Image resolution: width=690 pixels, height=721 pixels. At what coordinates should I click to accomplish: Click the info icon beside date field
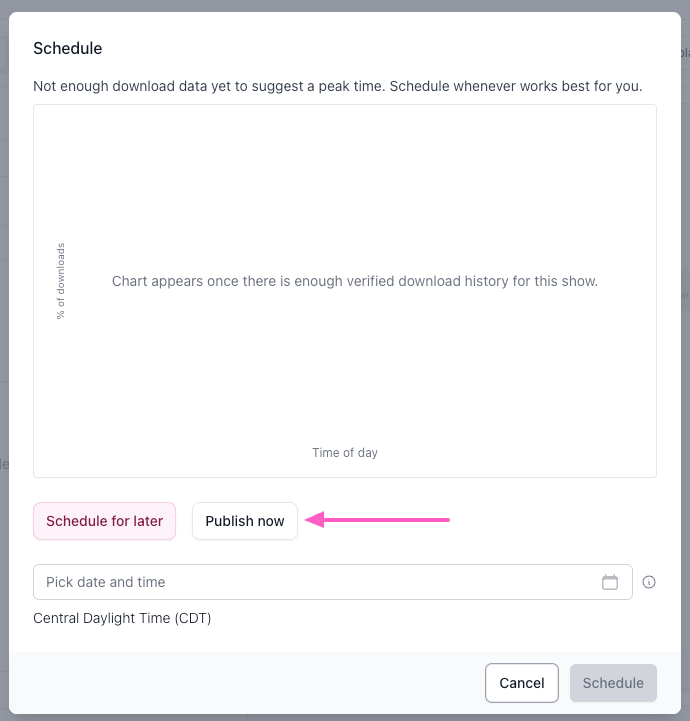point(649,582)
